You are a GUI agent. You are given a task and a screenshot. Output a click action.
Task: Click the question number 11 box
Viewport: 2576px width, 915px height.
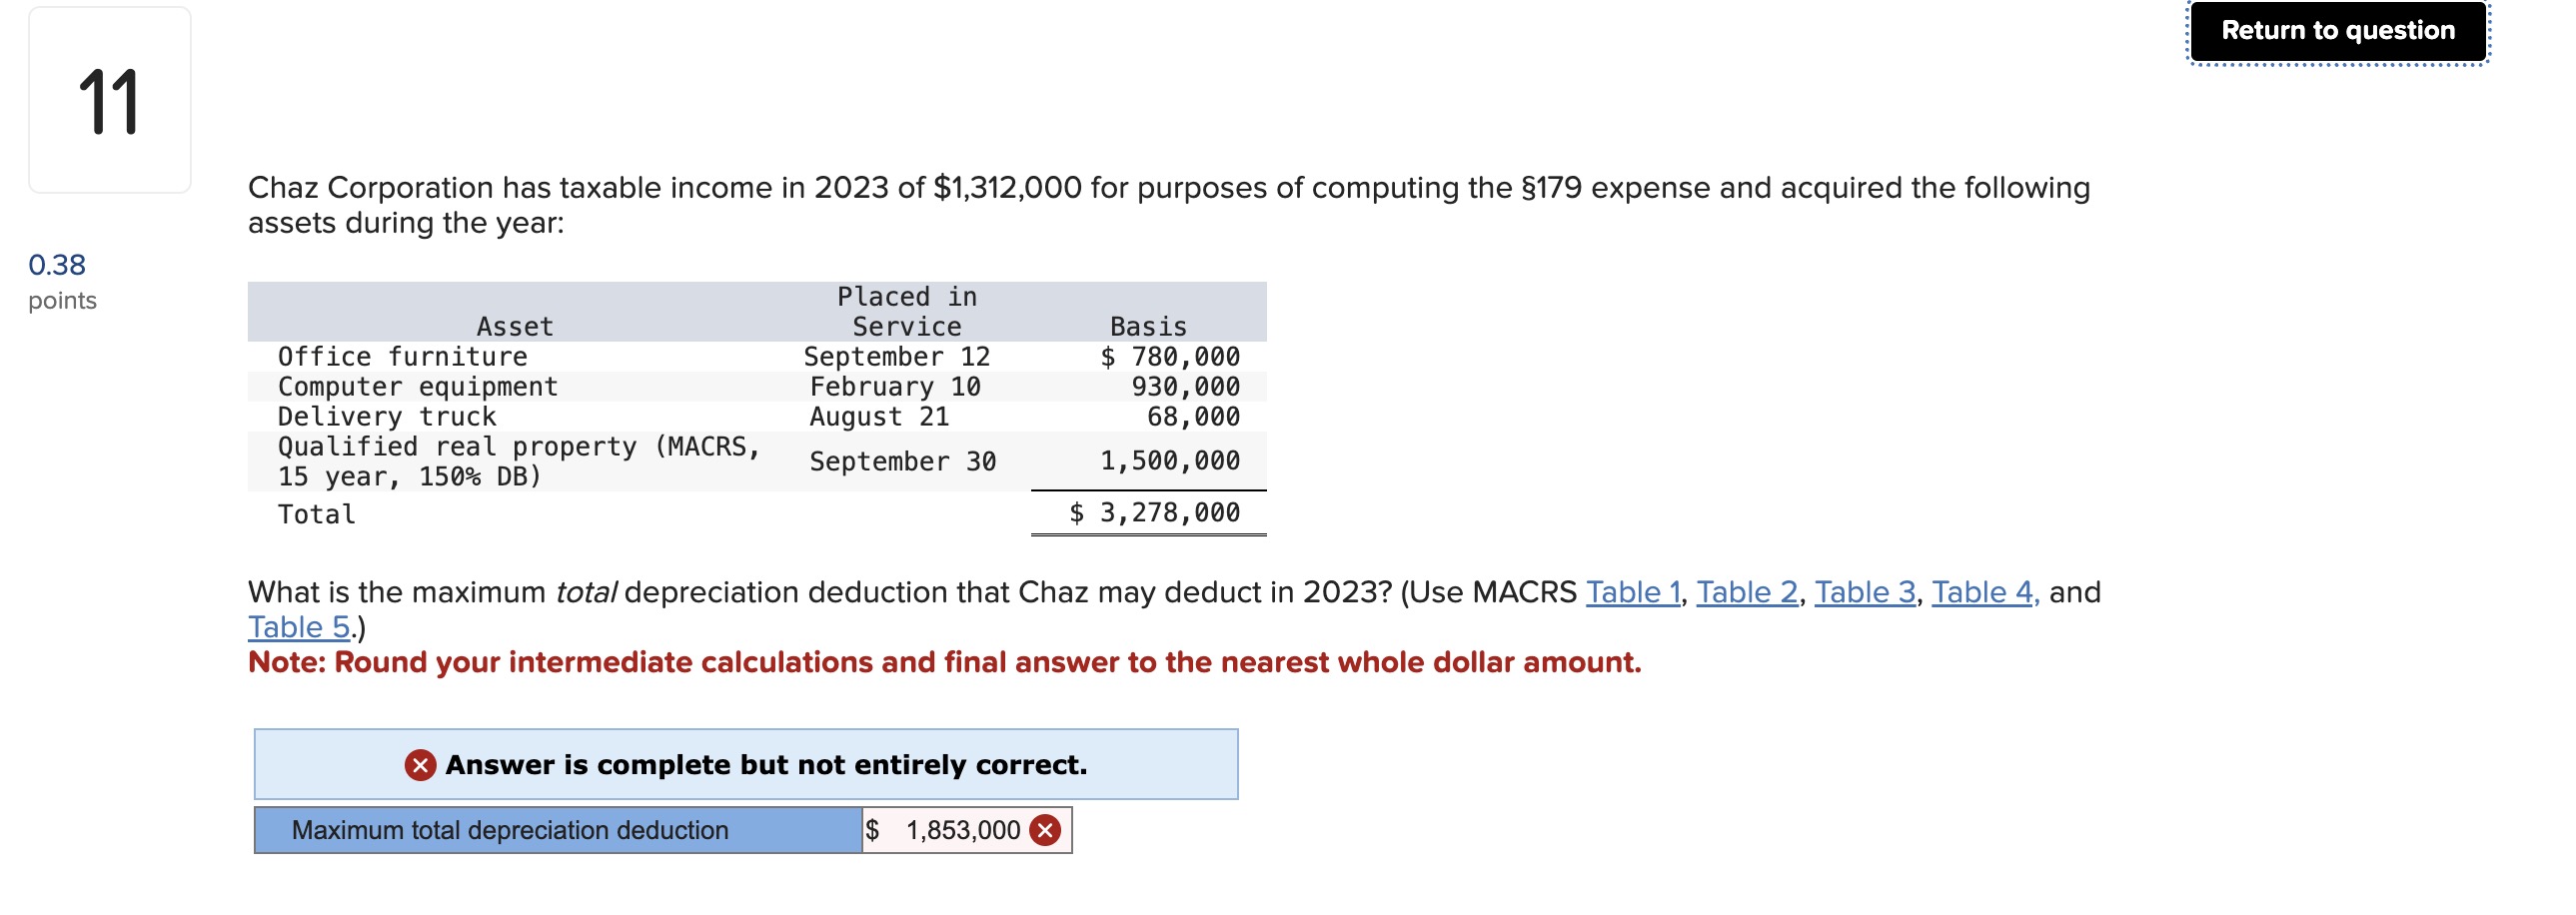(110, 100)
